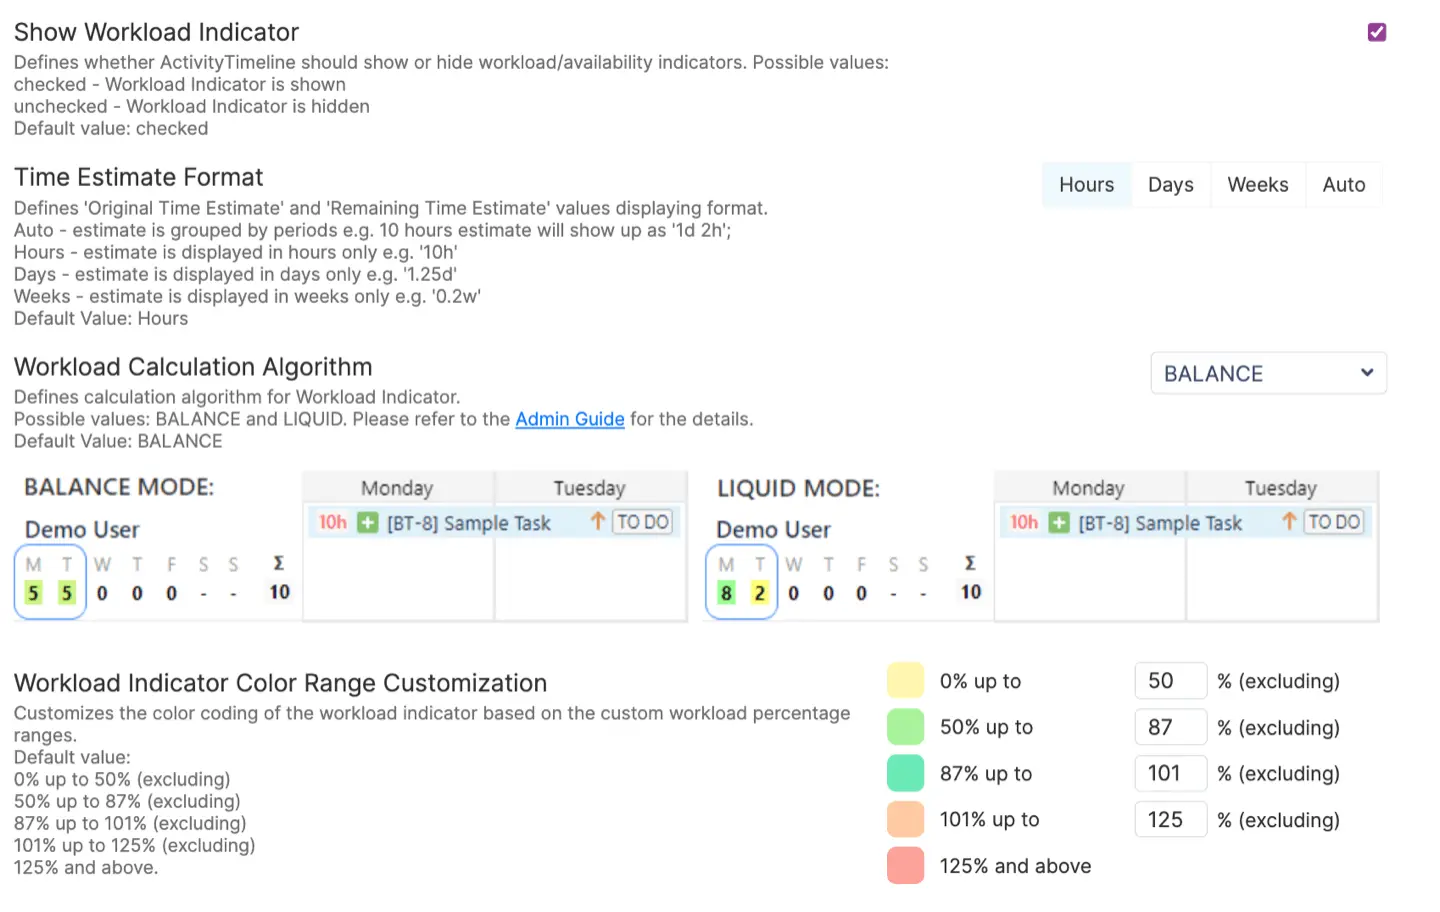
Task: Open the TO DO status dropdown in LIQUID mode
Action: tap(1334, 521)
